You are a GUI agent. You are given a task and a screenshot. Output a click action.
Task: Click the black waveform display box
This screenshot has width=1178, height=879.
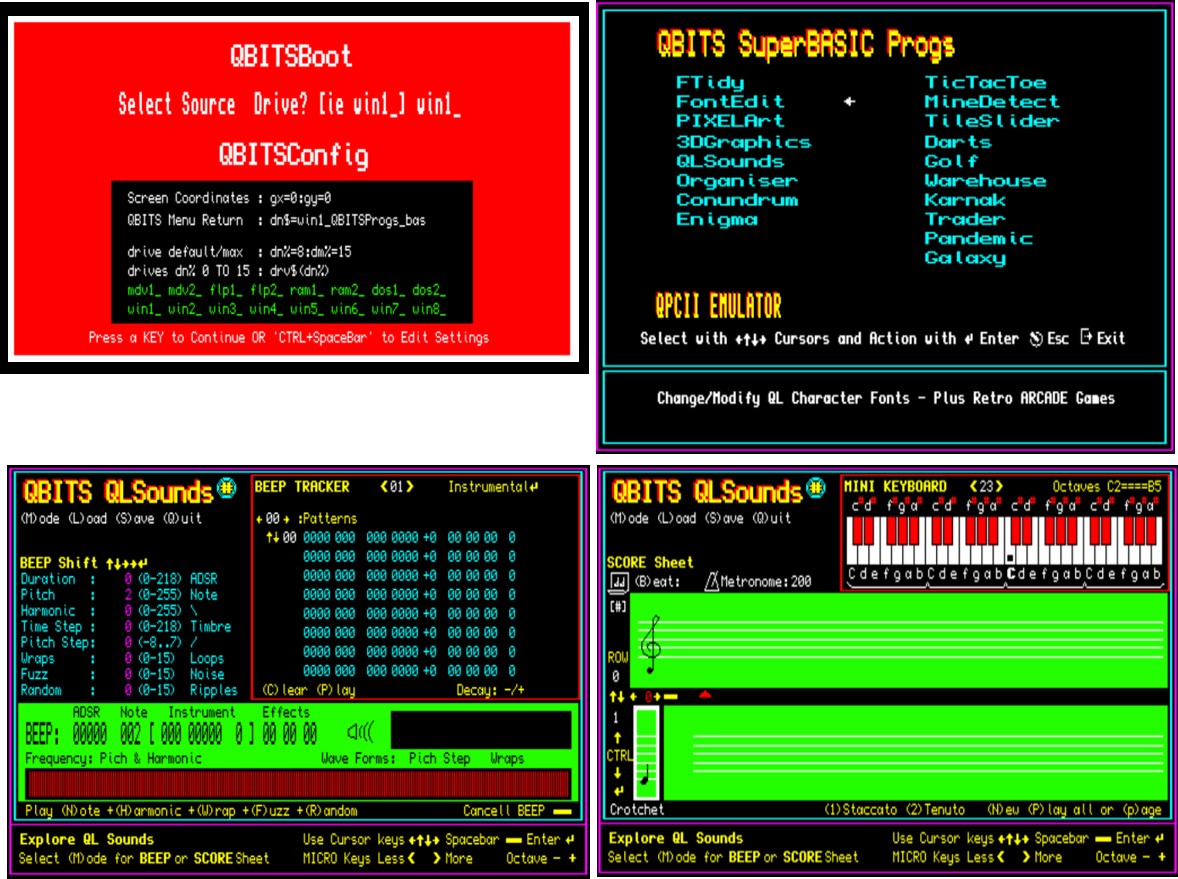coord(481,730)
